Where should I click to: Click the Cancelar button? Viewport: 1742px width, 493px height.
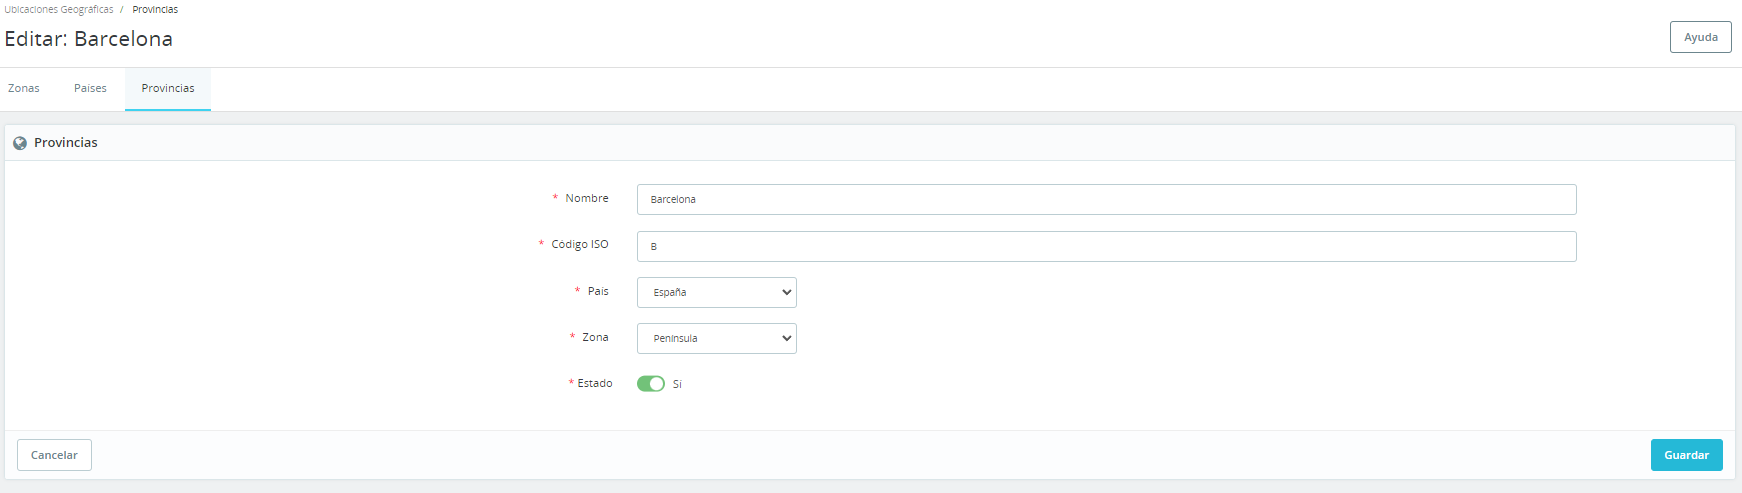[x=54, y=455]
